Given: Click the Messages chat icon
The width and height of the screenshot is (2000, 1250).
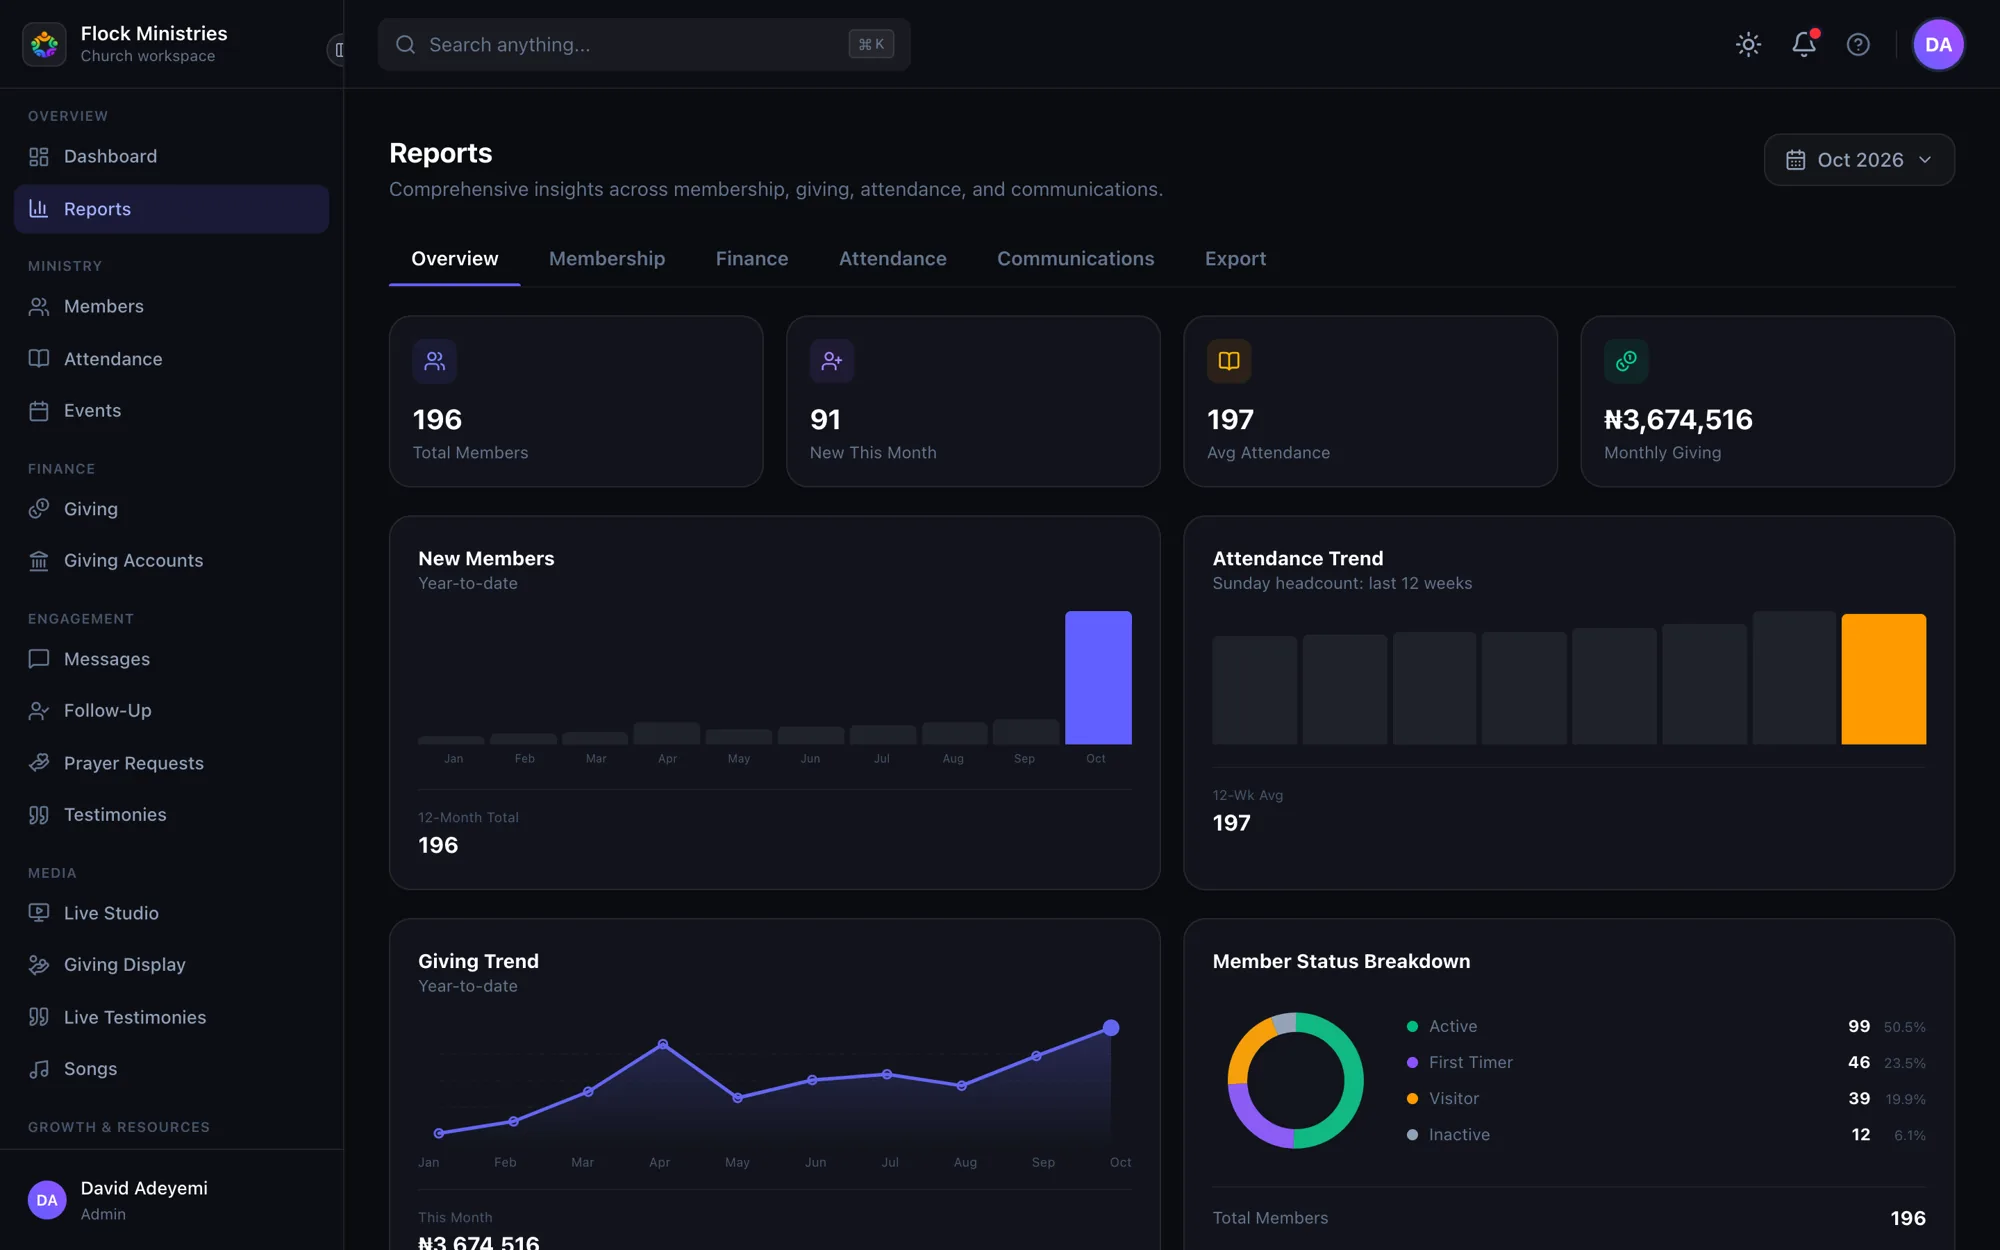Looking at the screenshot, I should pyautogui.click(x=39, y=659).
